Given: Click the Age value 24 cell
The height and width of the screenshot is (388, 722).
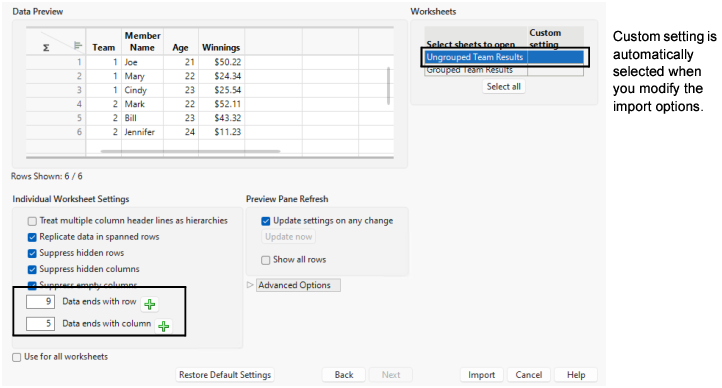Looking at the screenshot, I should [180, 132].
